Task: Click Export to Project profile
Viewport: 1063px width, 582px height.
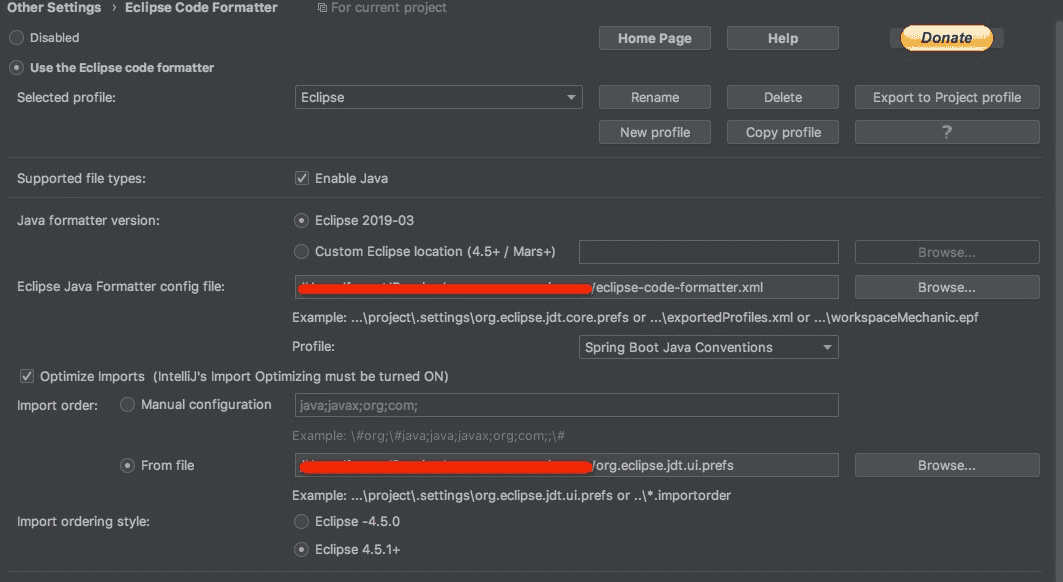Action: coord(947,97)
